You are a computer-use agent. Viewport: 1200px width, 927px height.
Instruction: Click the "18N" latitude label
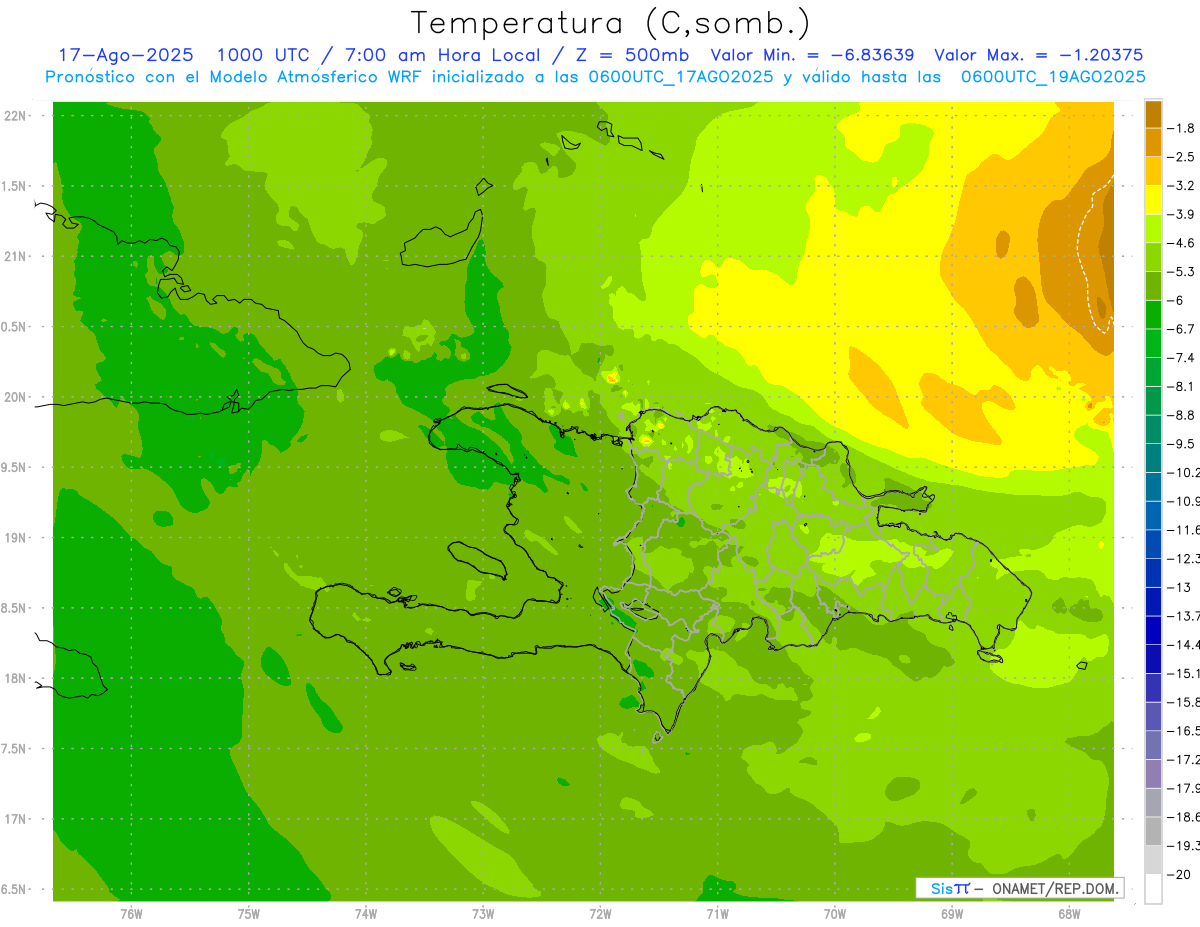click(x=15, y=678)
